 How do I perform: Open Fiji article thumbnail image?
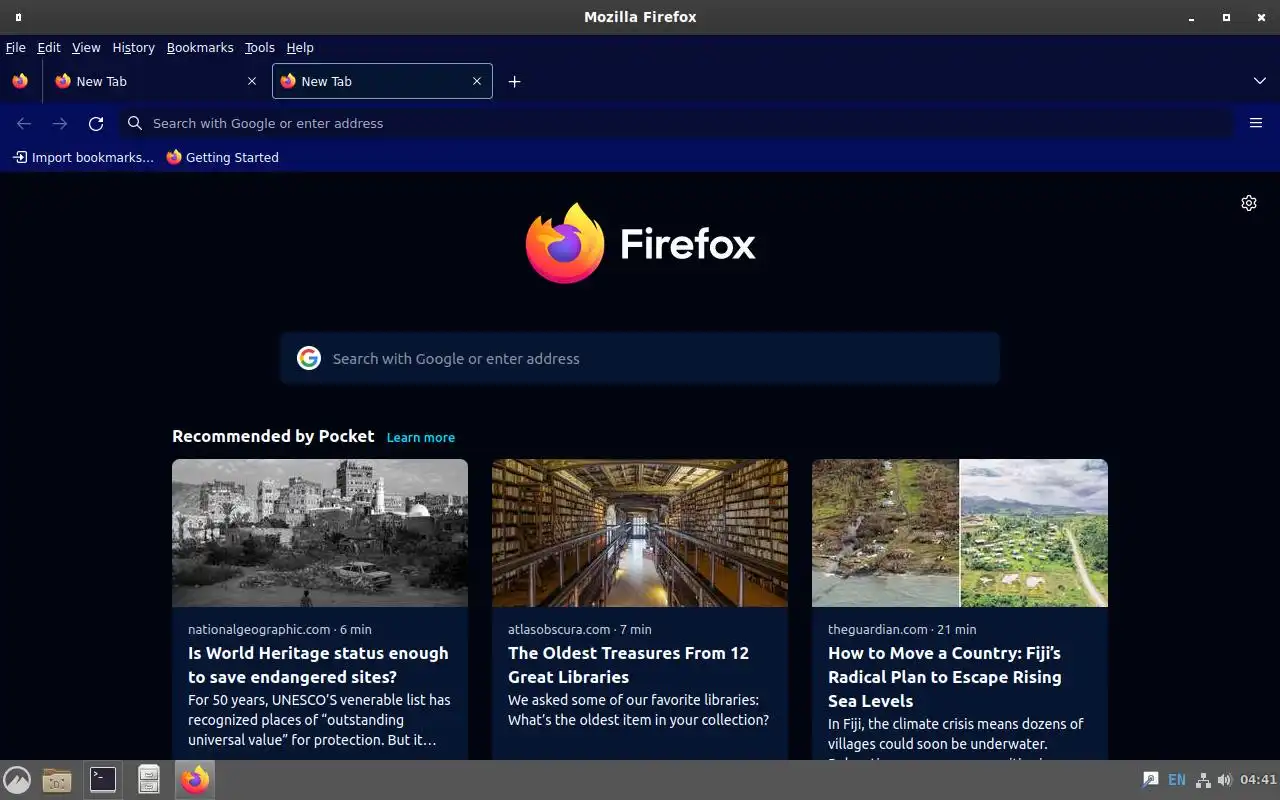960,533
